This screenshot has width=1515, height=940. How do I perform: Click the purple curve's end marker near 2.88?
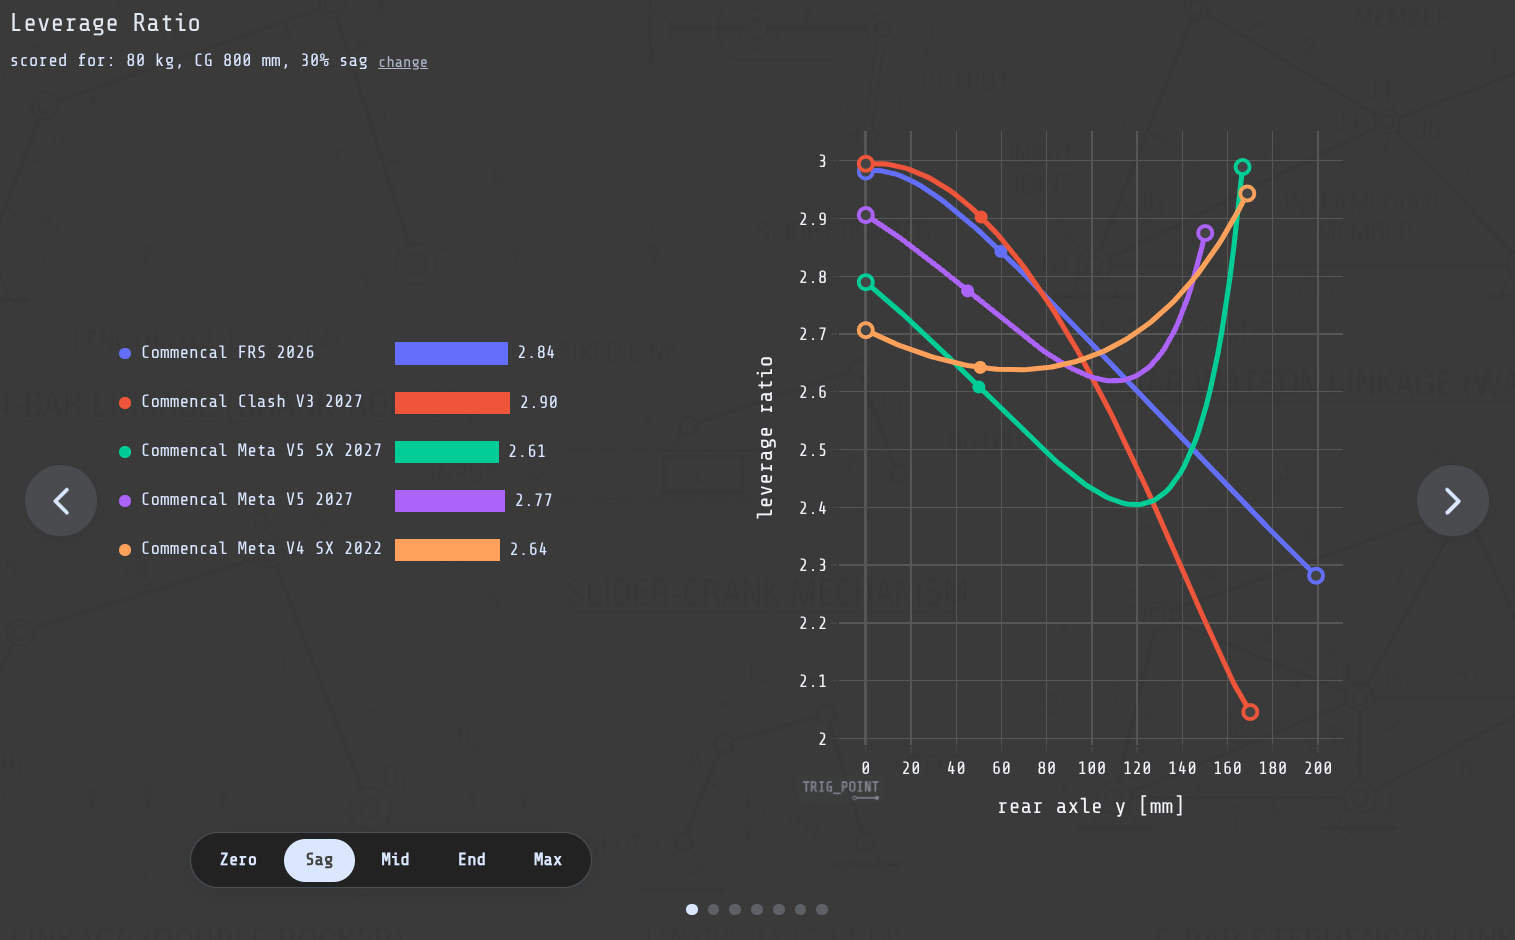(x=1205, y=233)
